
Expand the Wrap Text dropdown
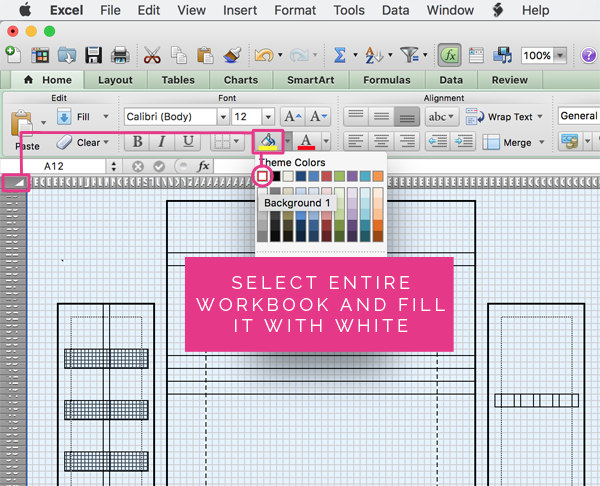pos(540,116)
